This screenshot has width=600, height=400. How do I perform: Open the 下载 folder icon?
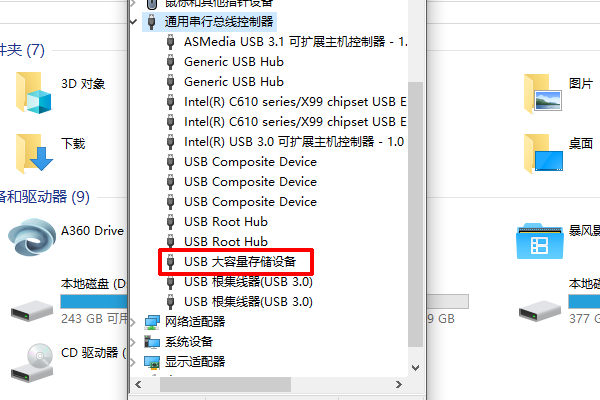(33, 153)
